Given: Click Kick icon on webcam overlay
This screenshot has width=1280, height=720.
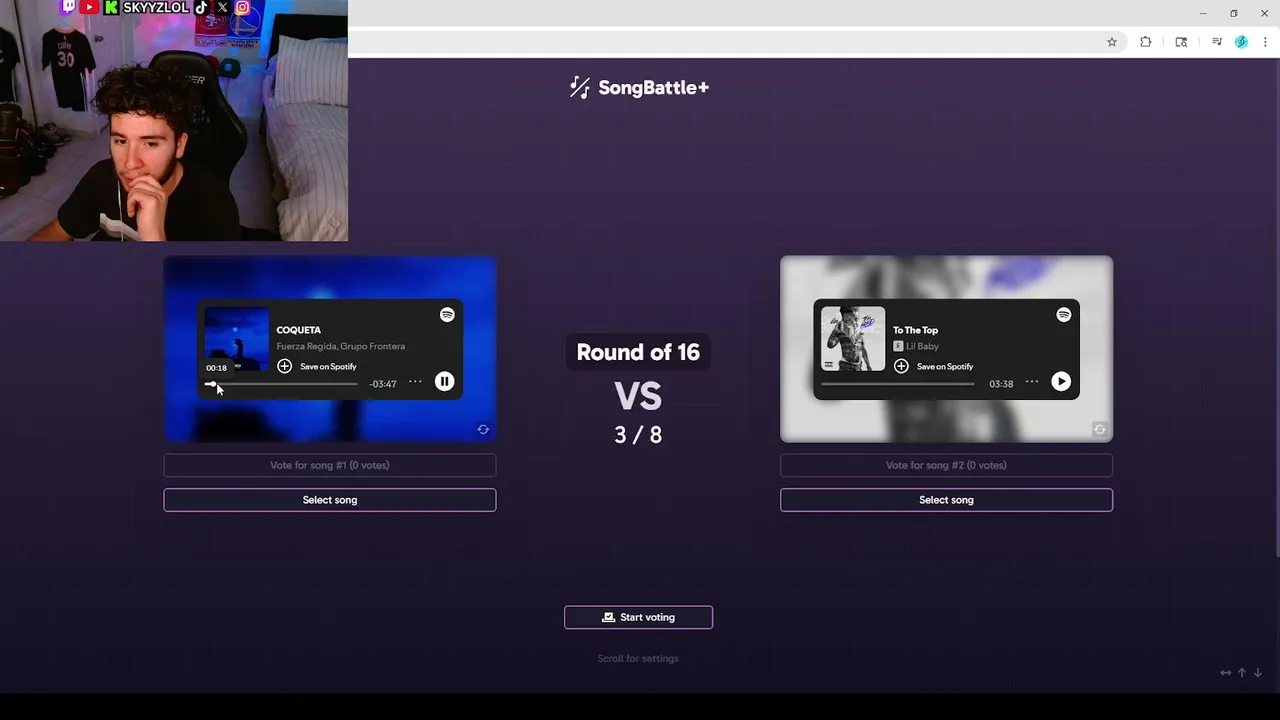Looking at the screenshot, I should [x=111, y=7].
